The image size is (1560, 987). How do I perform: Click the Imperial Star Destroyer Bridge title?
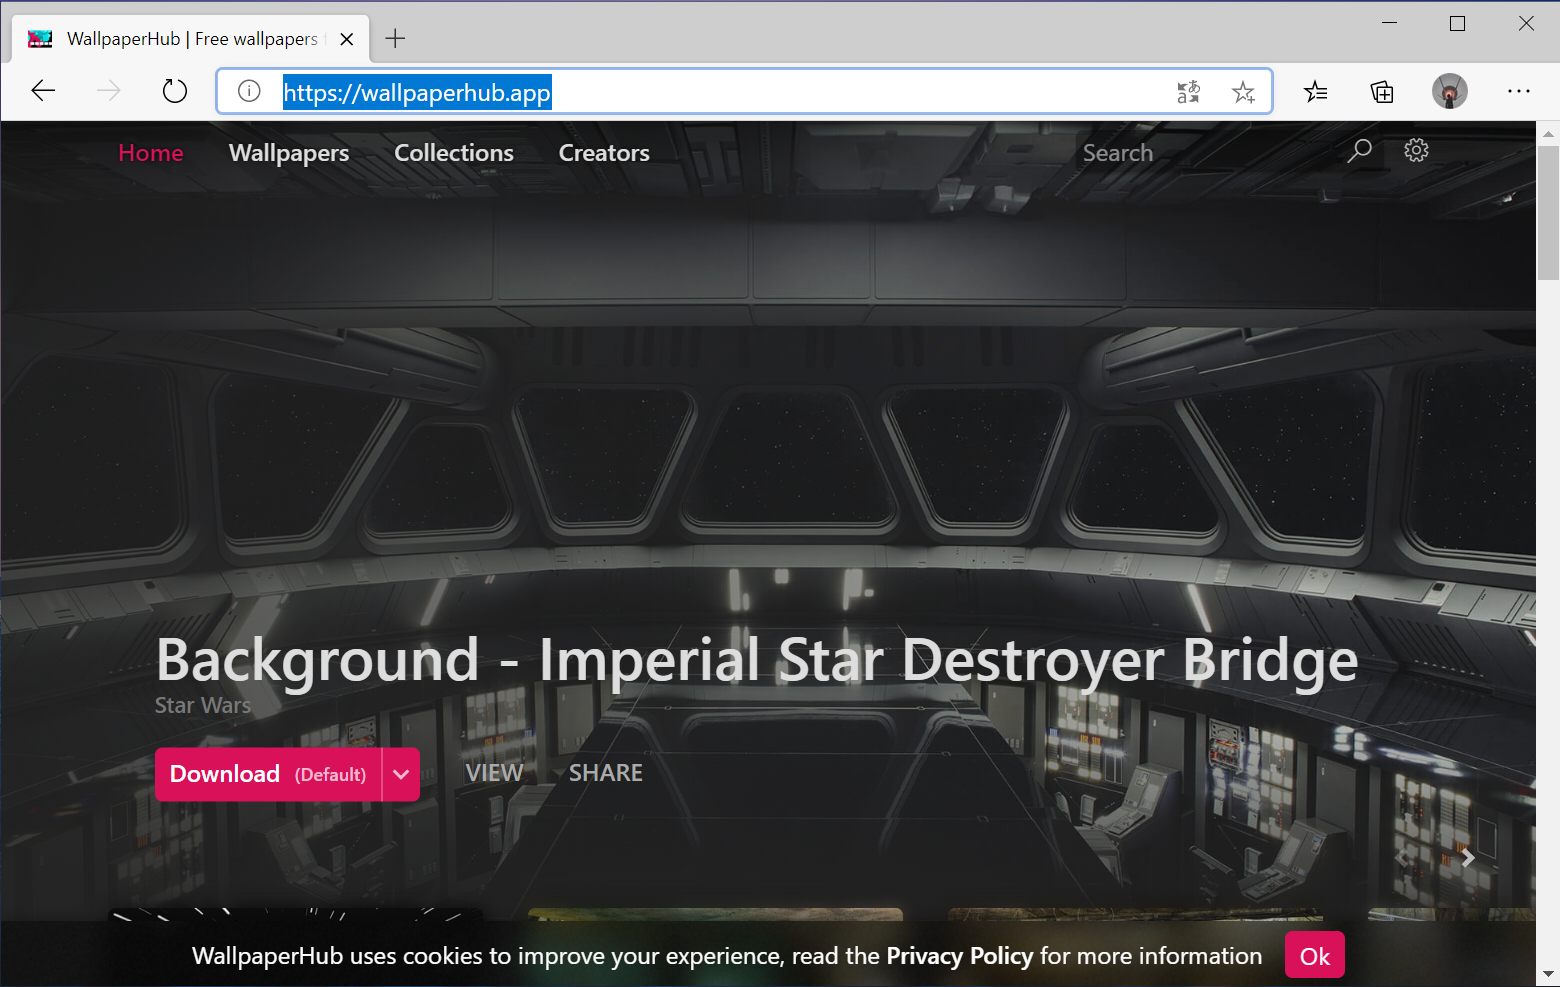(757, 661)
